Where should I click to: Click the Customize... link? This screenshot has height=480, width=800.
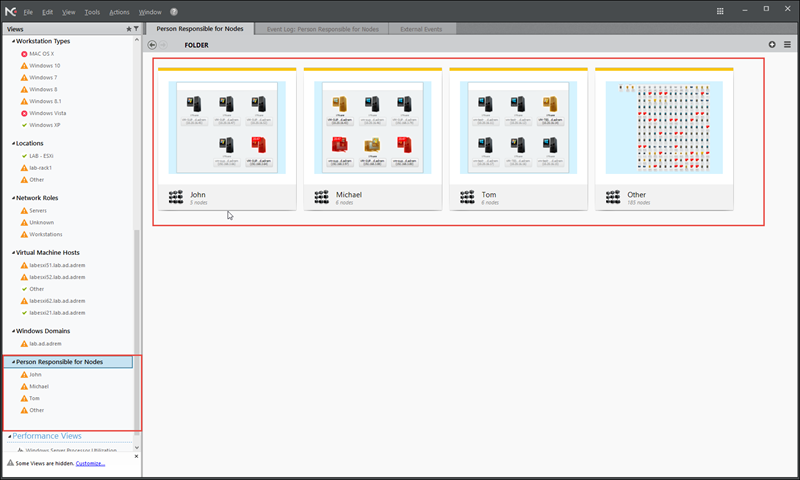click(x=90, y=463)
